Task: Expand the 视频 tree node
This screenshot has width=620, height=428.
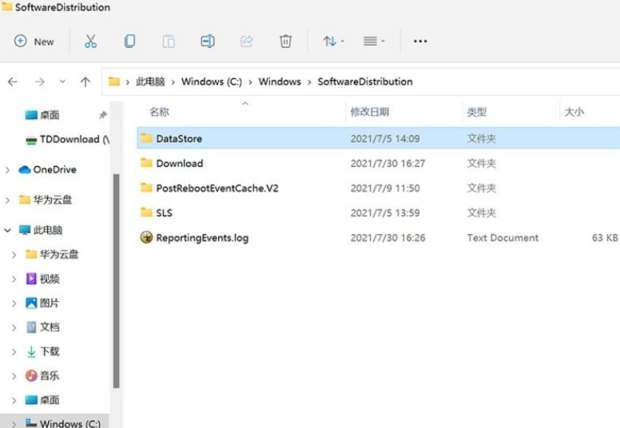Action: [x=14, y=279]
